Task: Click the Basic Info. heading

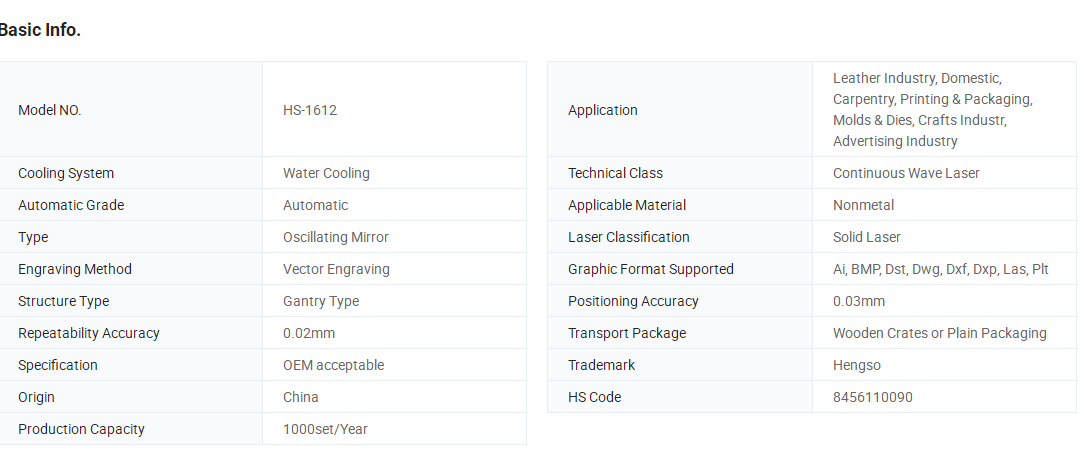Action: pyautogui.click(x=40, y=30)
